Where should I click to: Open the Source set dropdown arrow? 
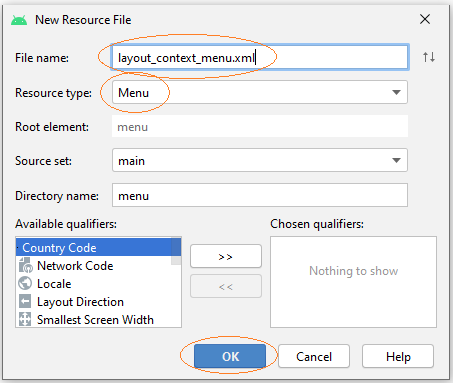(x=396, y=161)
